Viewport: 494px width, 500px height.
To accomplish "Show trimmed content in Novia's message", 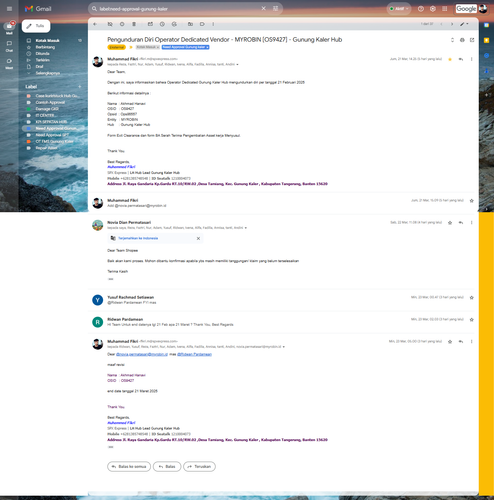I will pos(111,279).
